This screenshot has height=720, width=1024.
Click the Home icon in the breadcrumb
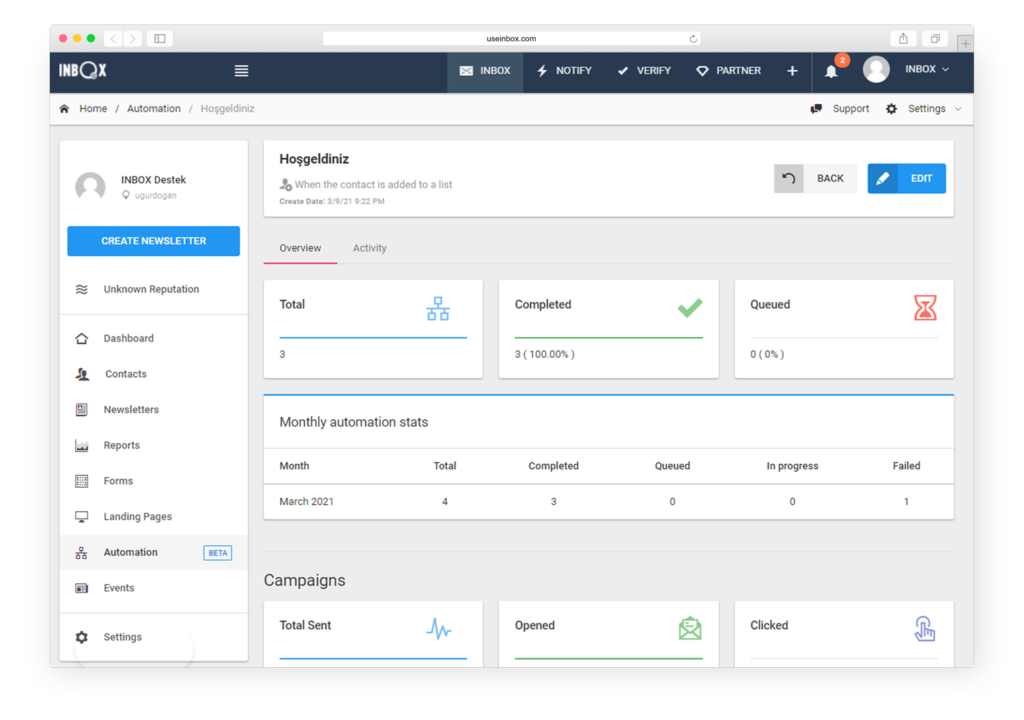click(x=65, y=109)
